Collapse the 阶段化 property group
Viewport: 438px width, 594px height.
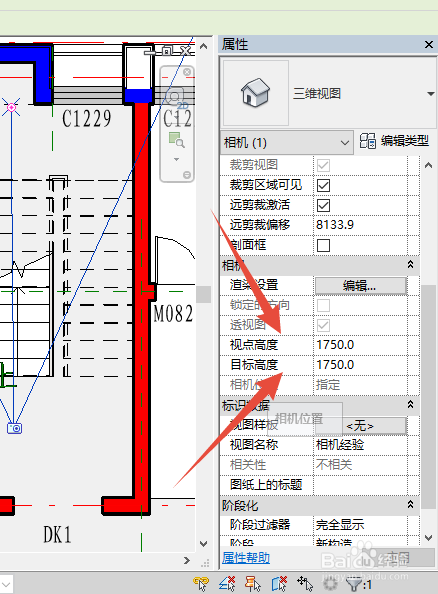click(x=410, y=504)
